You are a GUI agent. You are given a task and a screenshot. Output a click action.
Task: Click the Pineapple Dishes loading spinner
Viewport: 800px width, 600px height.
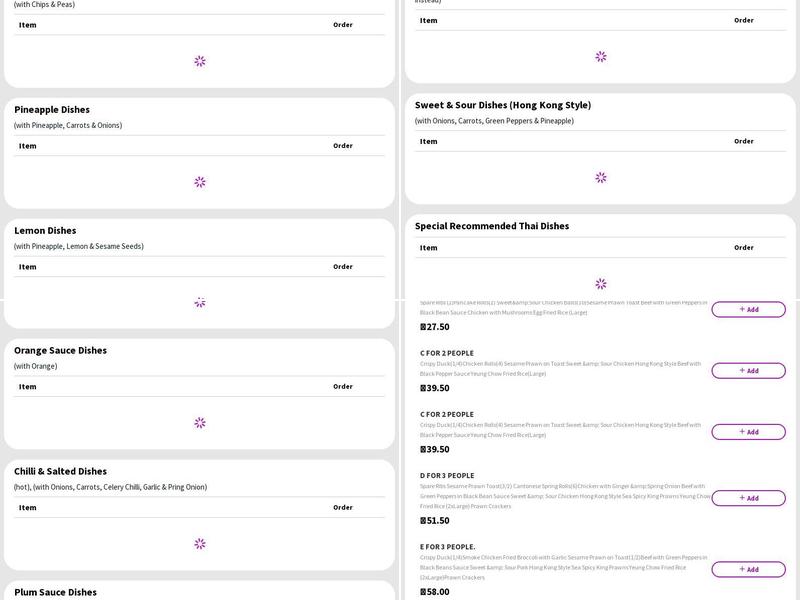pyautogui.click(x=200, y=182)
